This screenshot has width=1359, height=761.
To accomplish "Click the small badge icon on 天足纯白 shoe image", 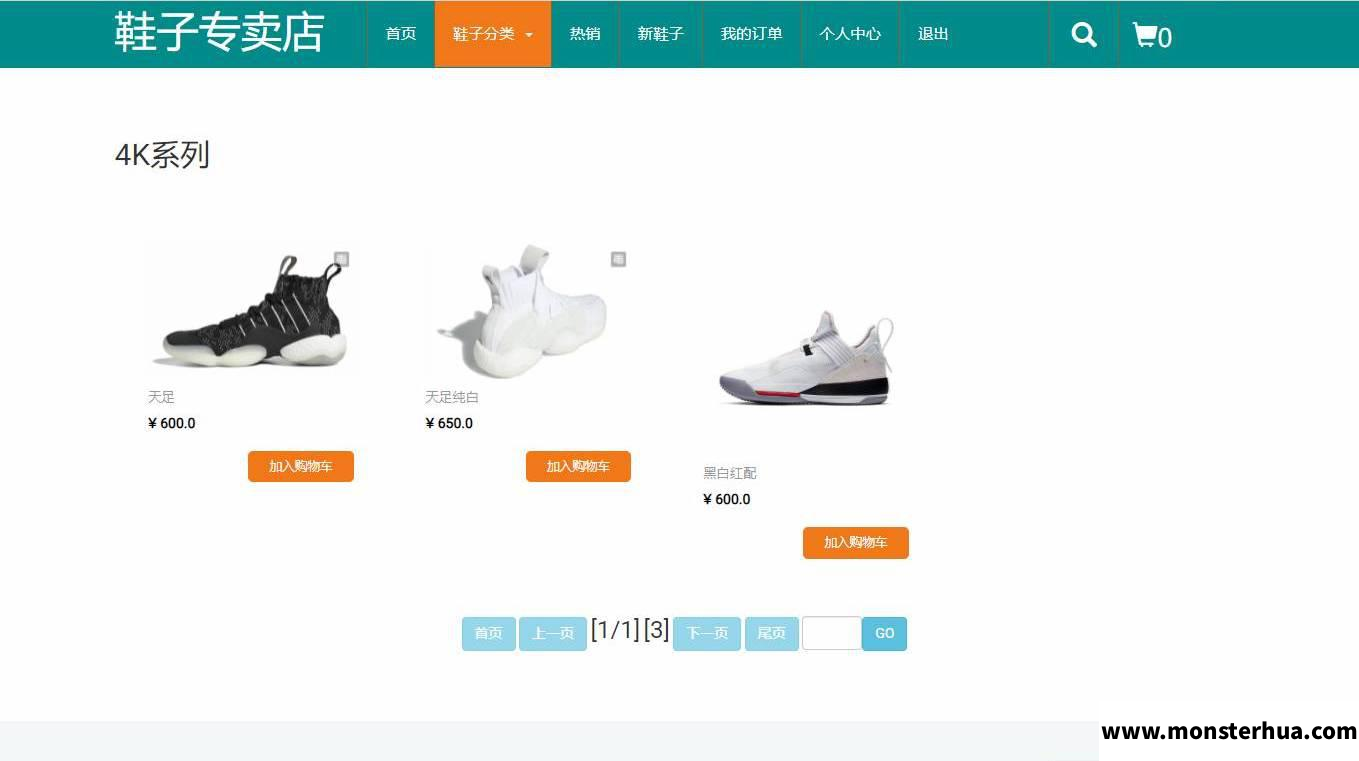I will pyautogui.click(x=618, y=259).
